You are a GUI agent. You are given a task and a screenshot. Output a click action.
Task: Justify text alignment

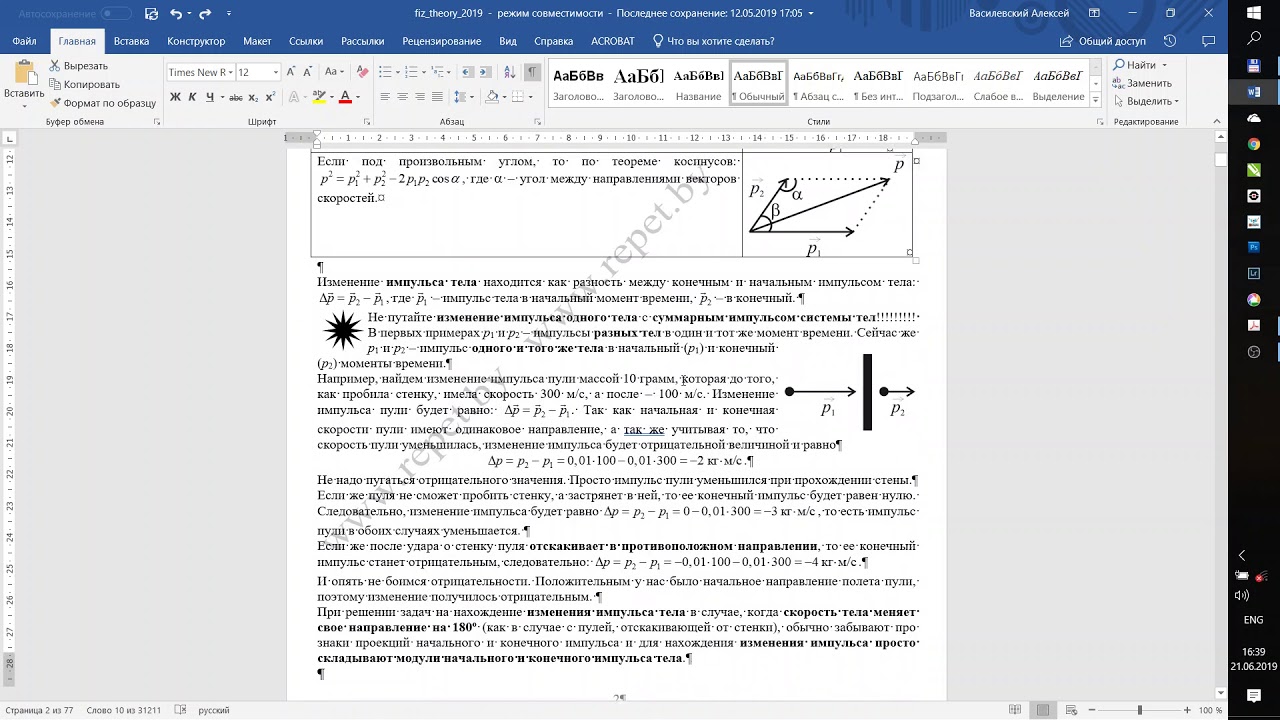[x=437, y=97]
